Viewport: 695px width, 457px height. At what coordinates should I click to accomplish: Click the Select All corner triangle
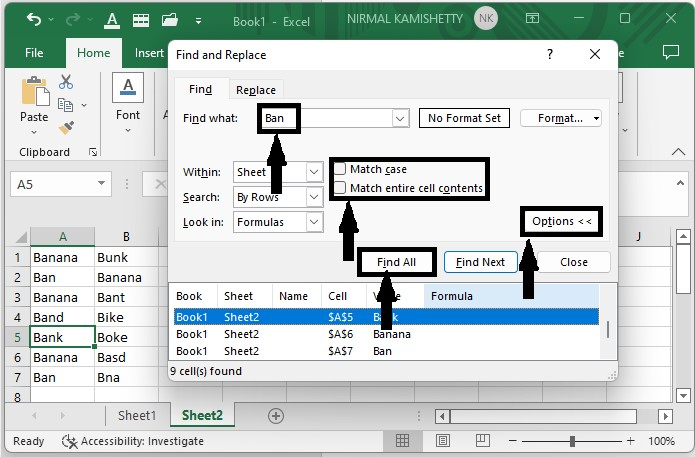click(x=21, y=237)
